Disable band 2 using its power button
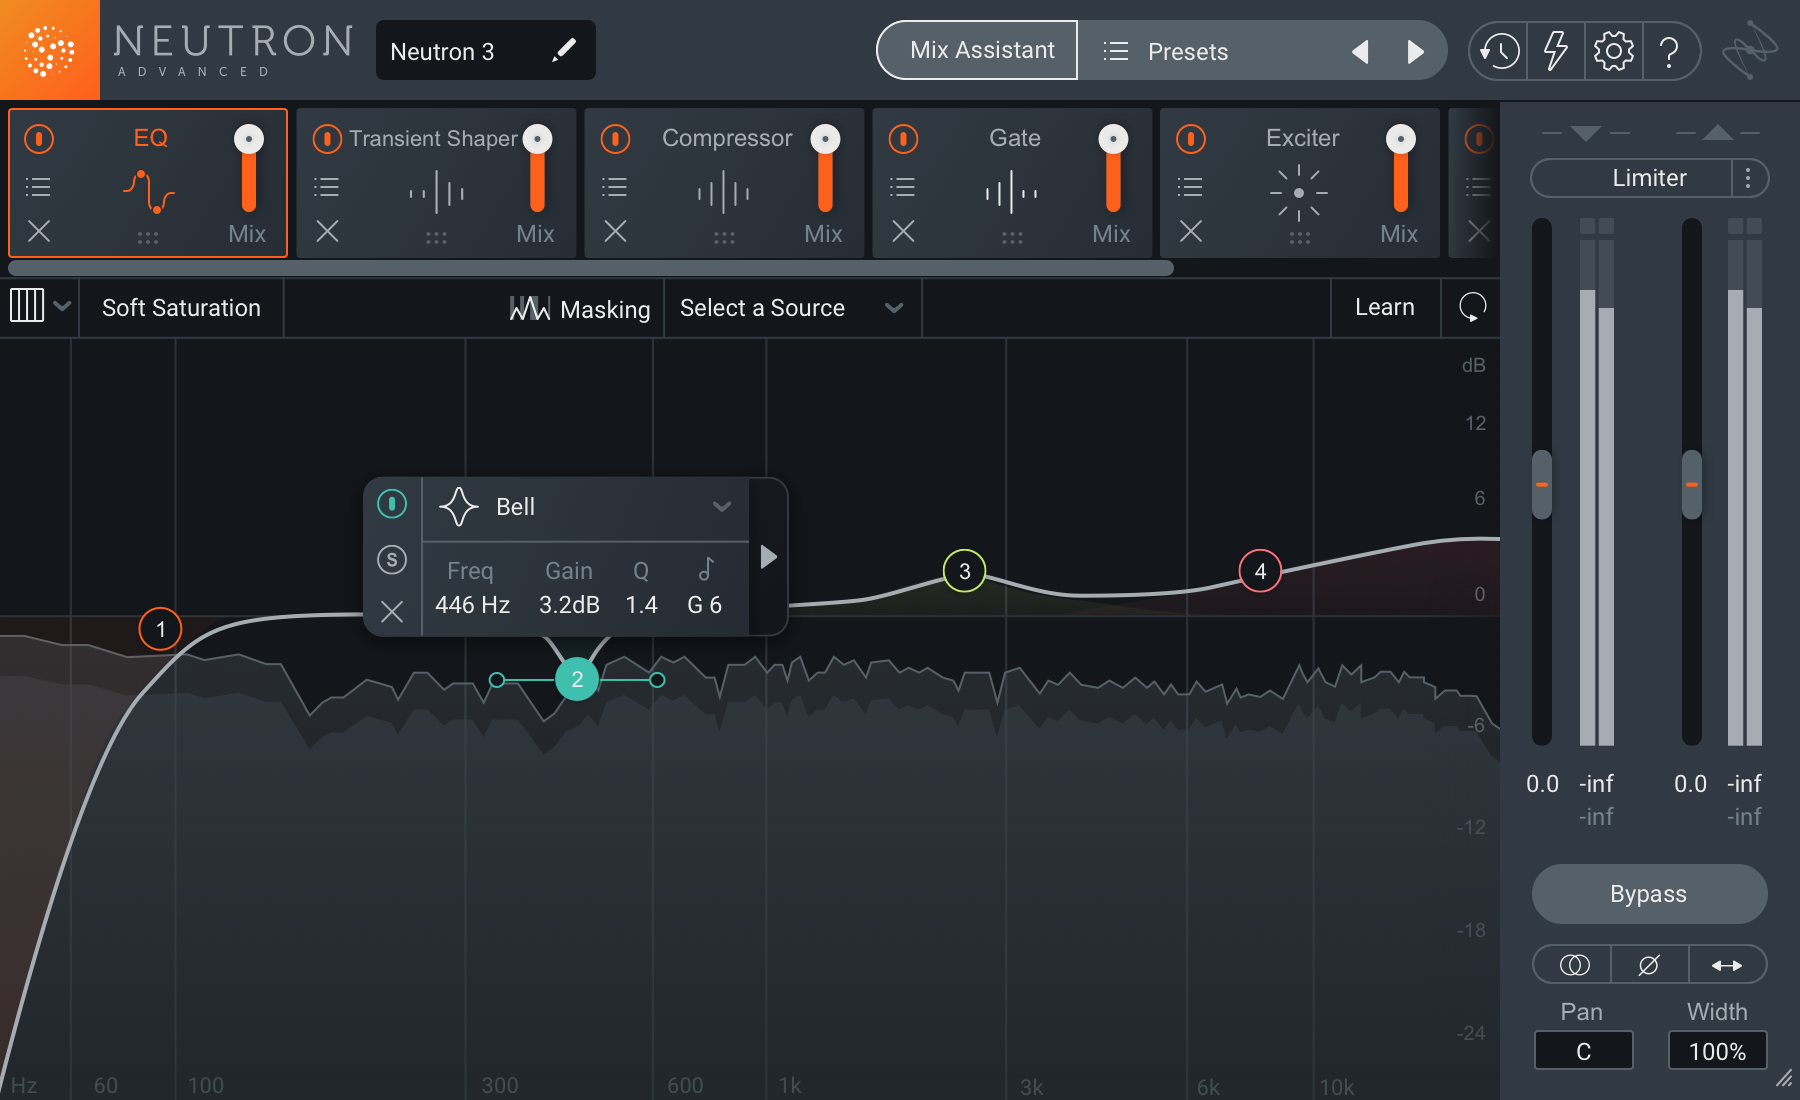 click(x=392, y=504)
